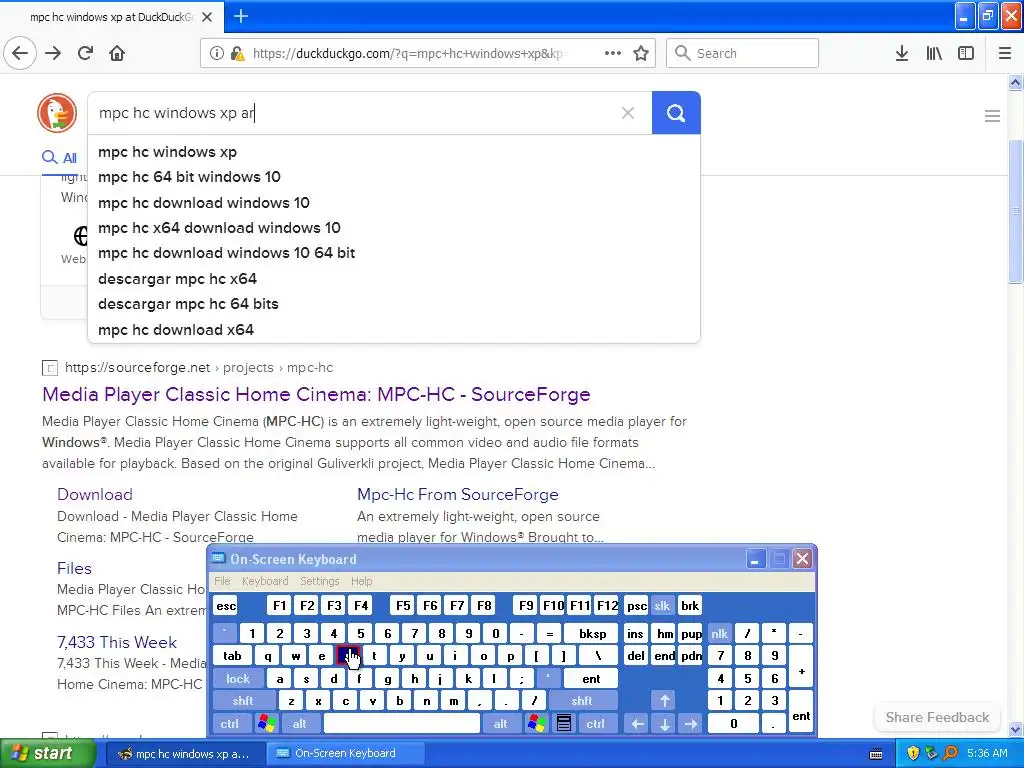Open Media Player Classic SourceForge result

[x=316, y=394]
